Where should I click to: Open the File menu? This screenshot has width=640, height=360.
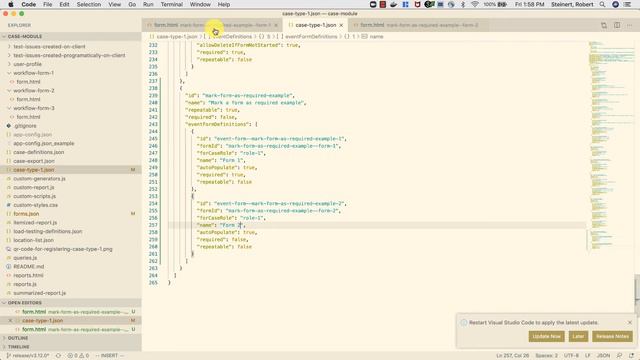coord(48,4)
